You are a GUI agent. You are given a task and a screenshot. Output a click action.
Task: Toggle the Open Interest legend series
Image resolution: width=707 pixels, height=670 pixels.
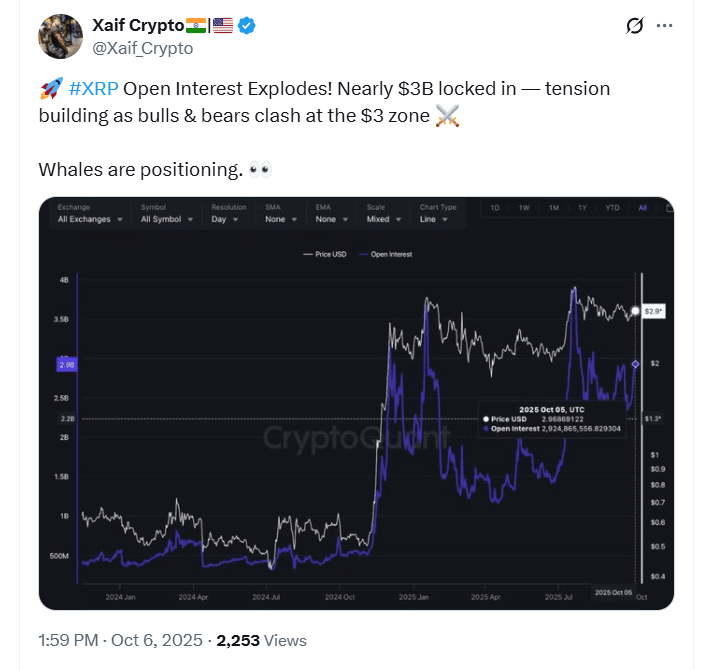point(386,254)
